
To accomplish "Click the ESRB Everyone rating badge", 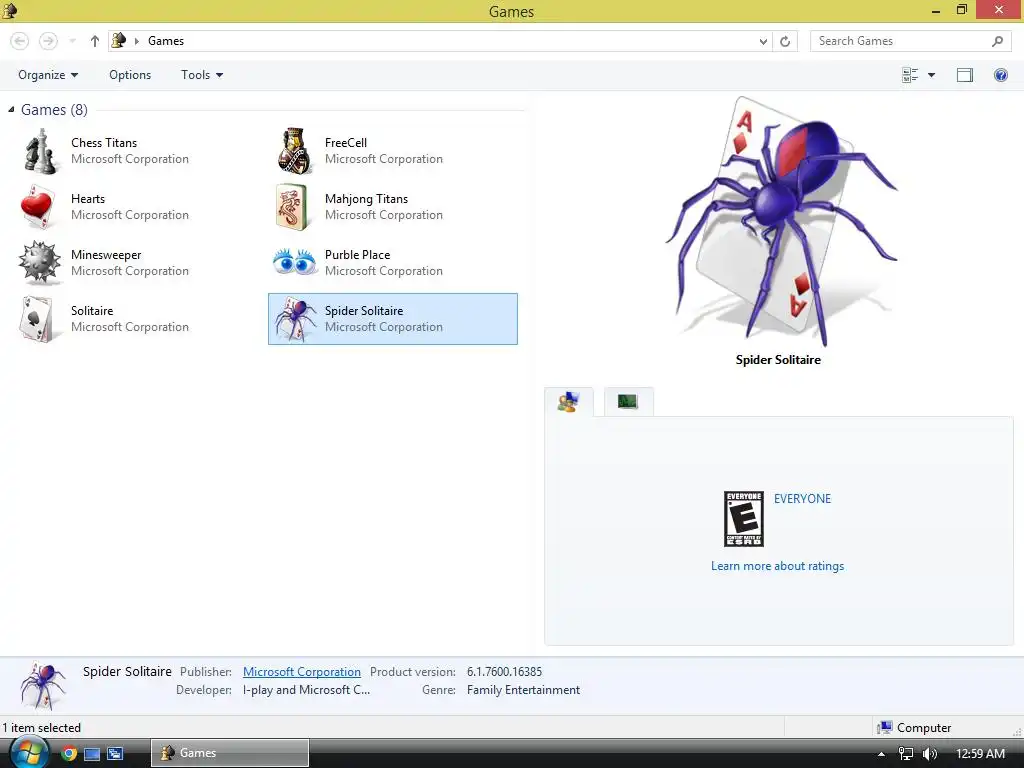I will [744, 519].
